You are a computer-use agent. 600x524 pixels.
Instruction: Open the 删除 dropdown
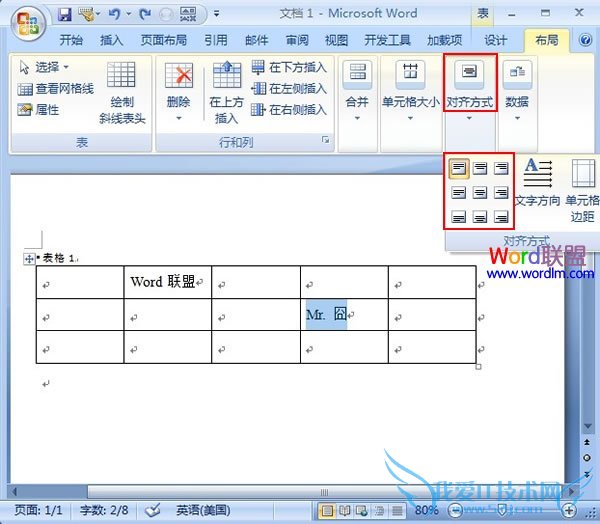pyautogui.click(x=178, y=92)
